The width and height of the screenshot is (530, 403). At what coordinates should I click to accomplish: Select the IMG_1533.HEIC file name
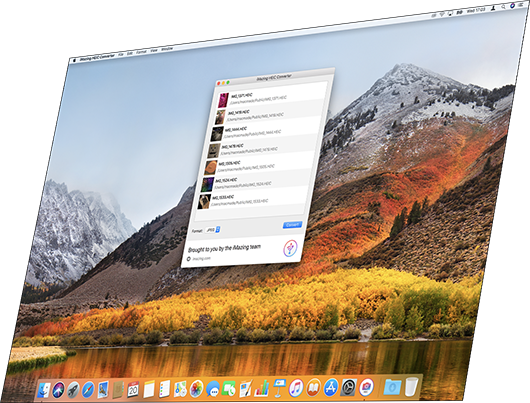223,197
